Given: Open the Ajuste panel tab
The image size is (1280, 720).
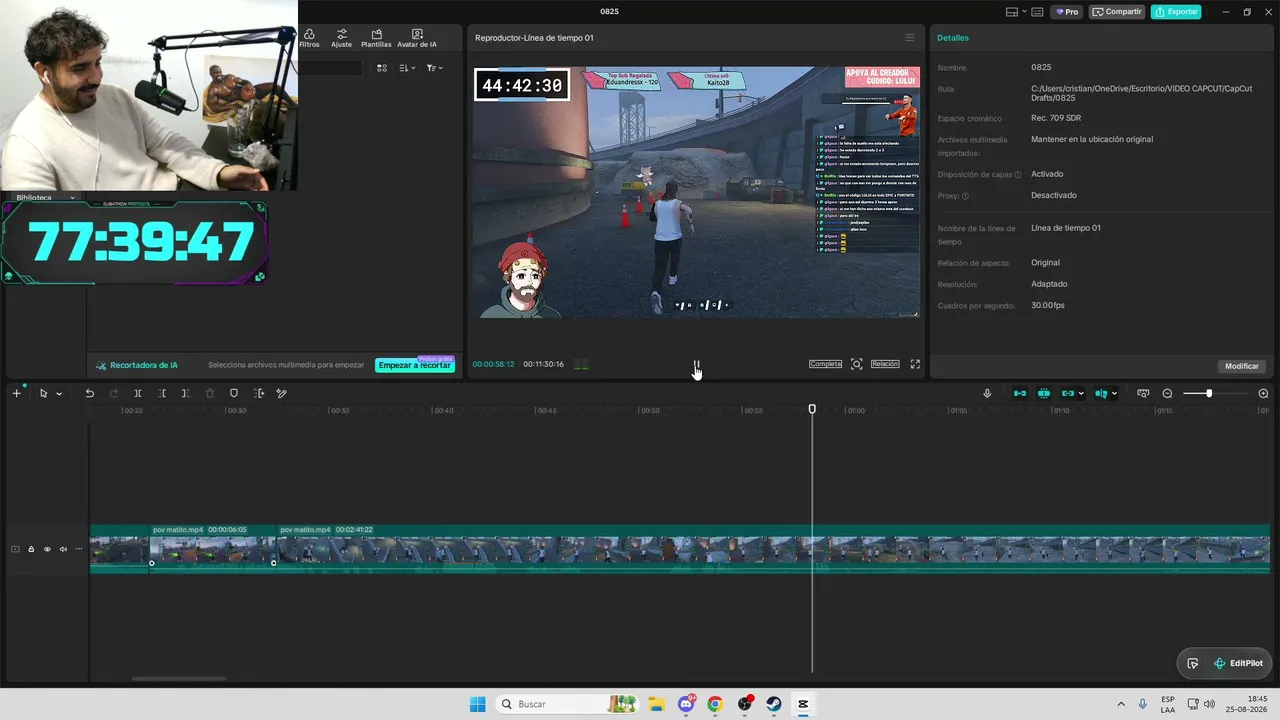Looking at the screenshot, I should tap(341, 38).
